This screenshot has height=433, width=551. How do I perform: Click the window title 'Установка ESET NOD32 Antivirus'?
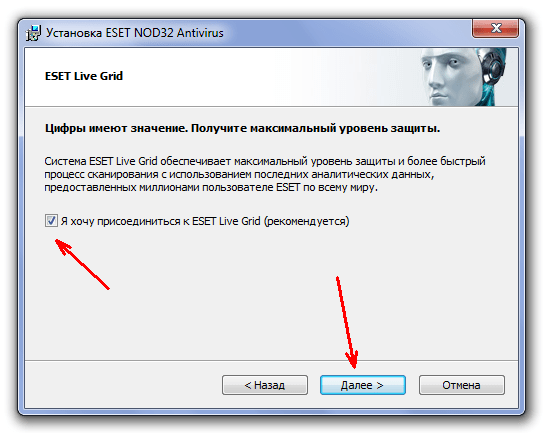tap(135, 33)
